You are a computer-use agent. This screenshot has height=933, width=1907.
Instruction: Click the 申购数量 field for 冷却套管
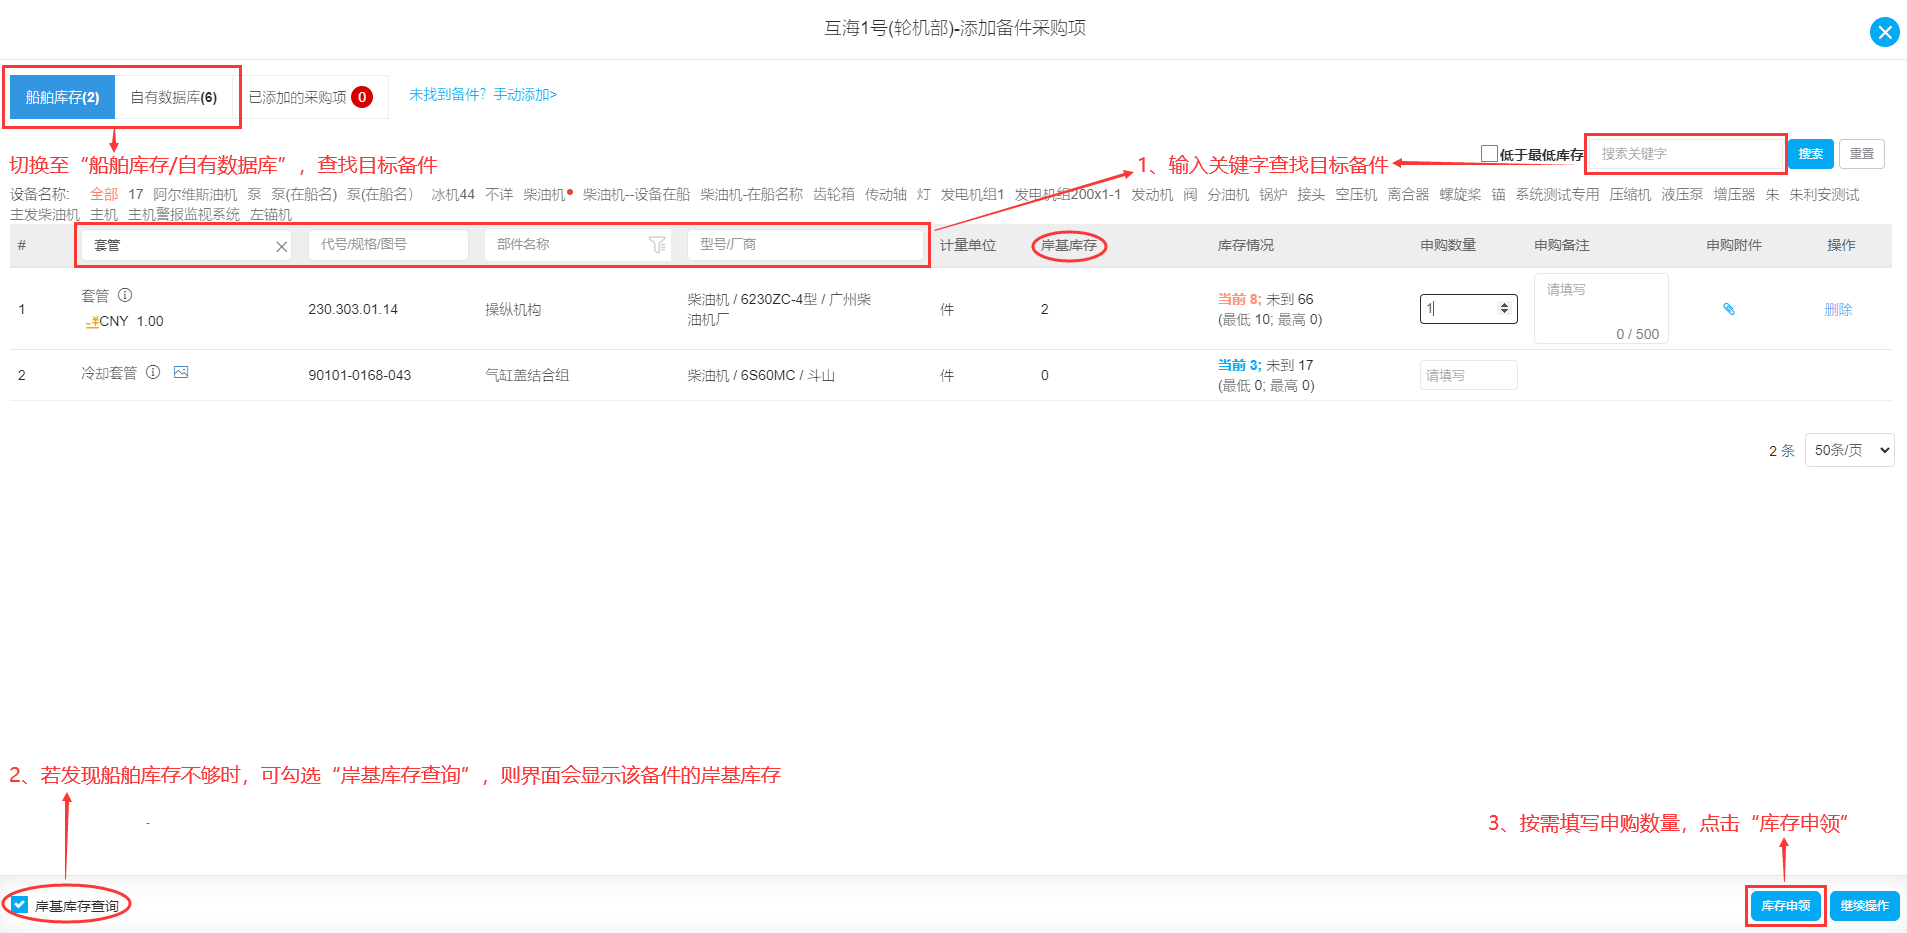tap(1468, 375)
